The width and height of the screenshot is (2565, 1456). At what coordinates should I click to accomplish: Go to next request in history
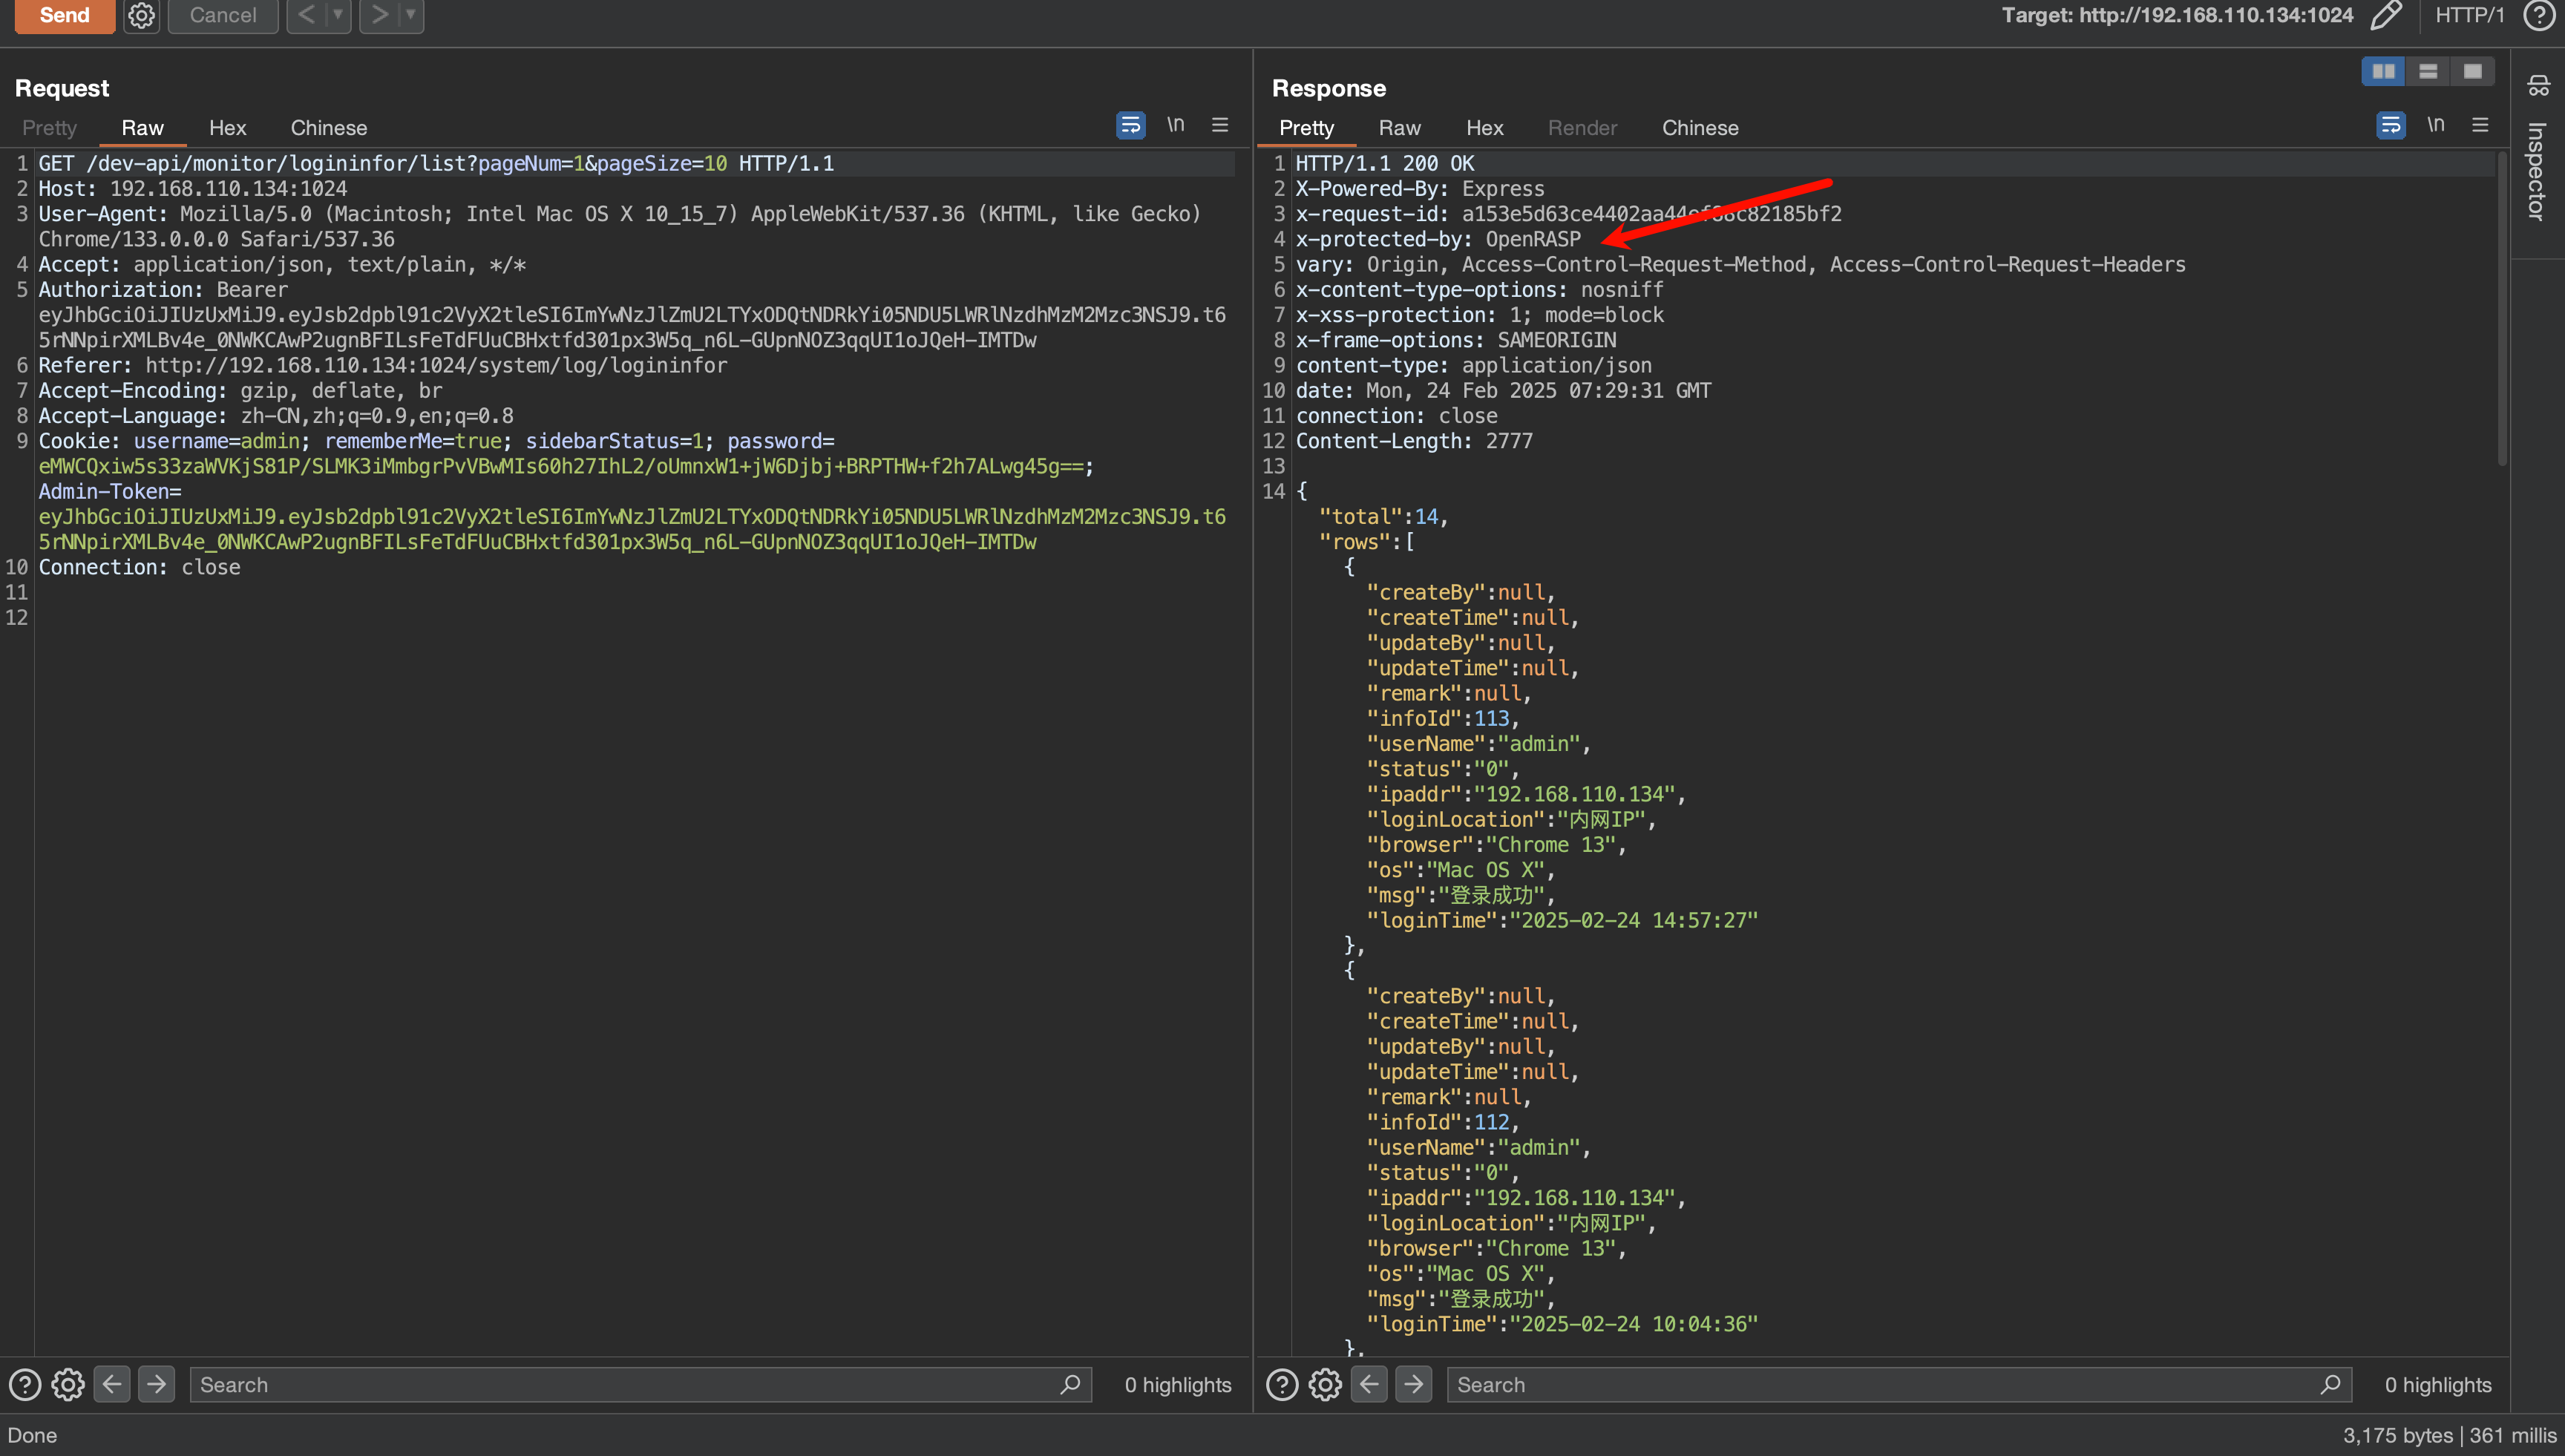(x=379, y=15)
